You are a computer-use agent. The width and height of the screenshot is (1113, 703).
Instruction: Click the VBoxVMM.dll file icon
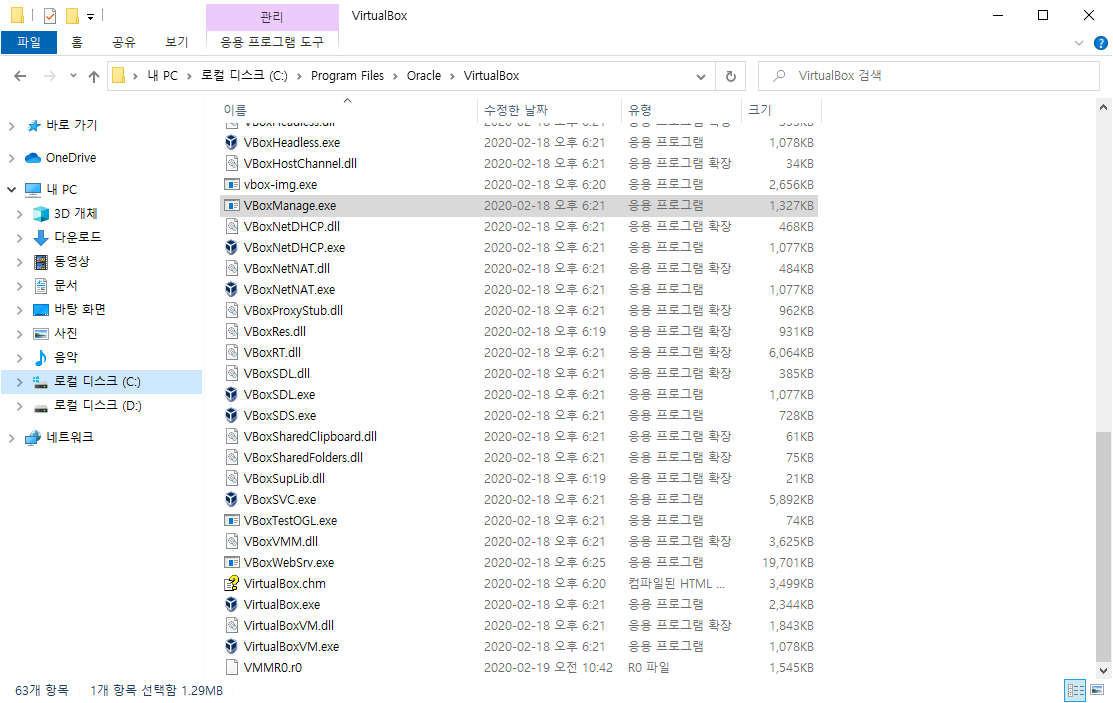tap(231, 541)
